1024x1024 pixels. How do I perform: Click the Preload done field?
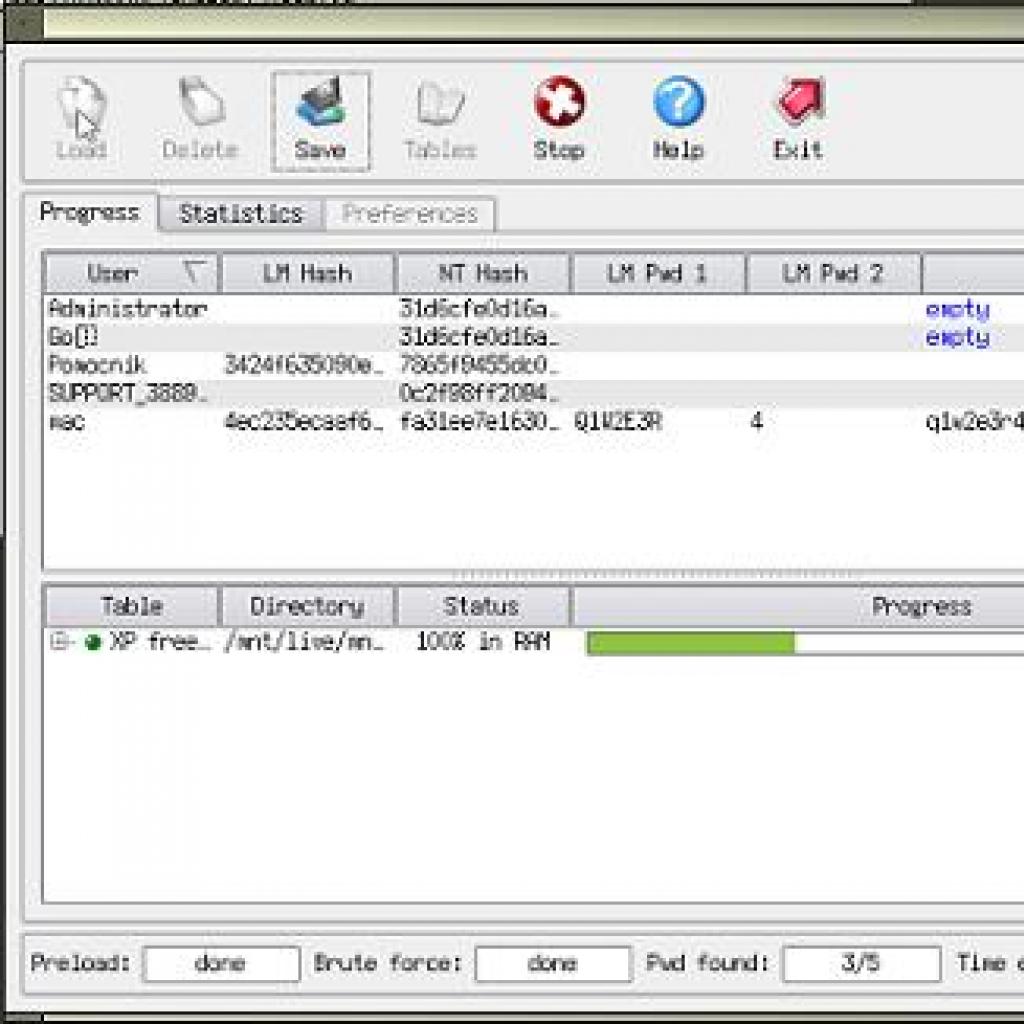click(221, 963)
